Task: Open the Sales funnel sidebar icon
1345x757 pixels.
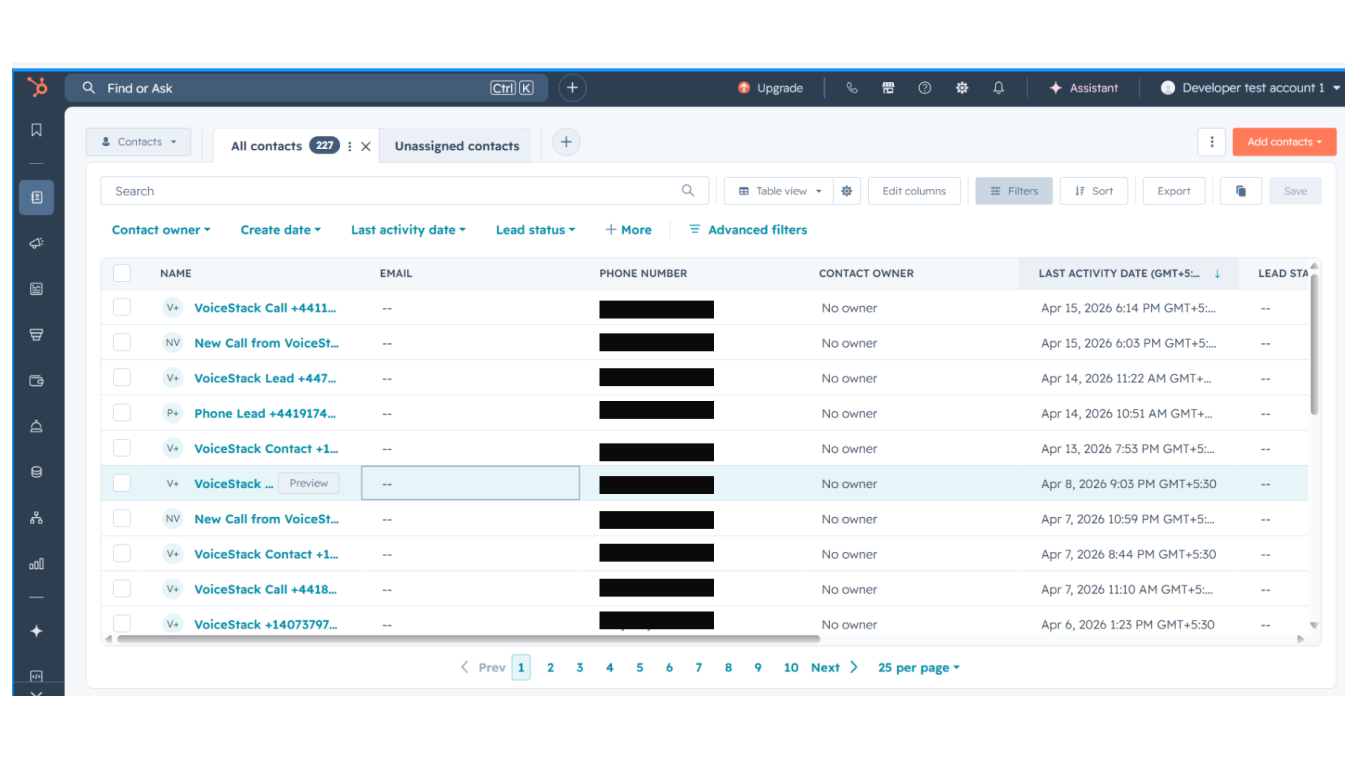Action: pyautogui.click(x=37, y=335)
